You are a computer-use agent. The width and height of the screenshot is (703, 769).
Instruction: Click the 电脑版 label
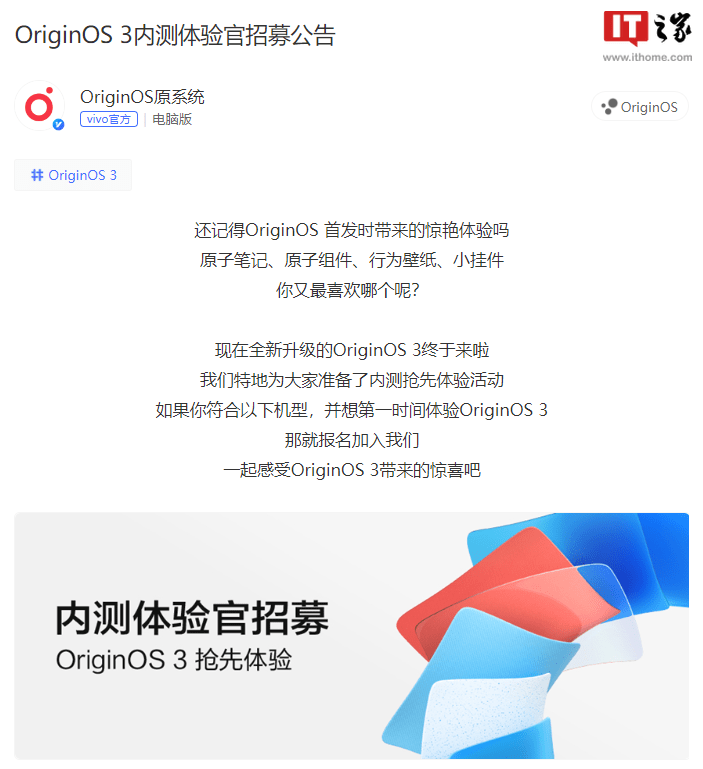click(172, 119)
